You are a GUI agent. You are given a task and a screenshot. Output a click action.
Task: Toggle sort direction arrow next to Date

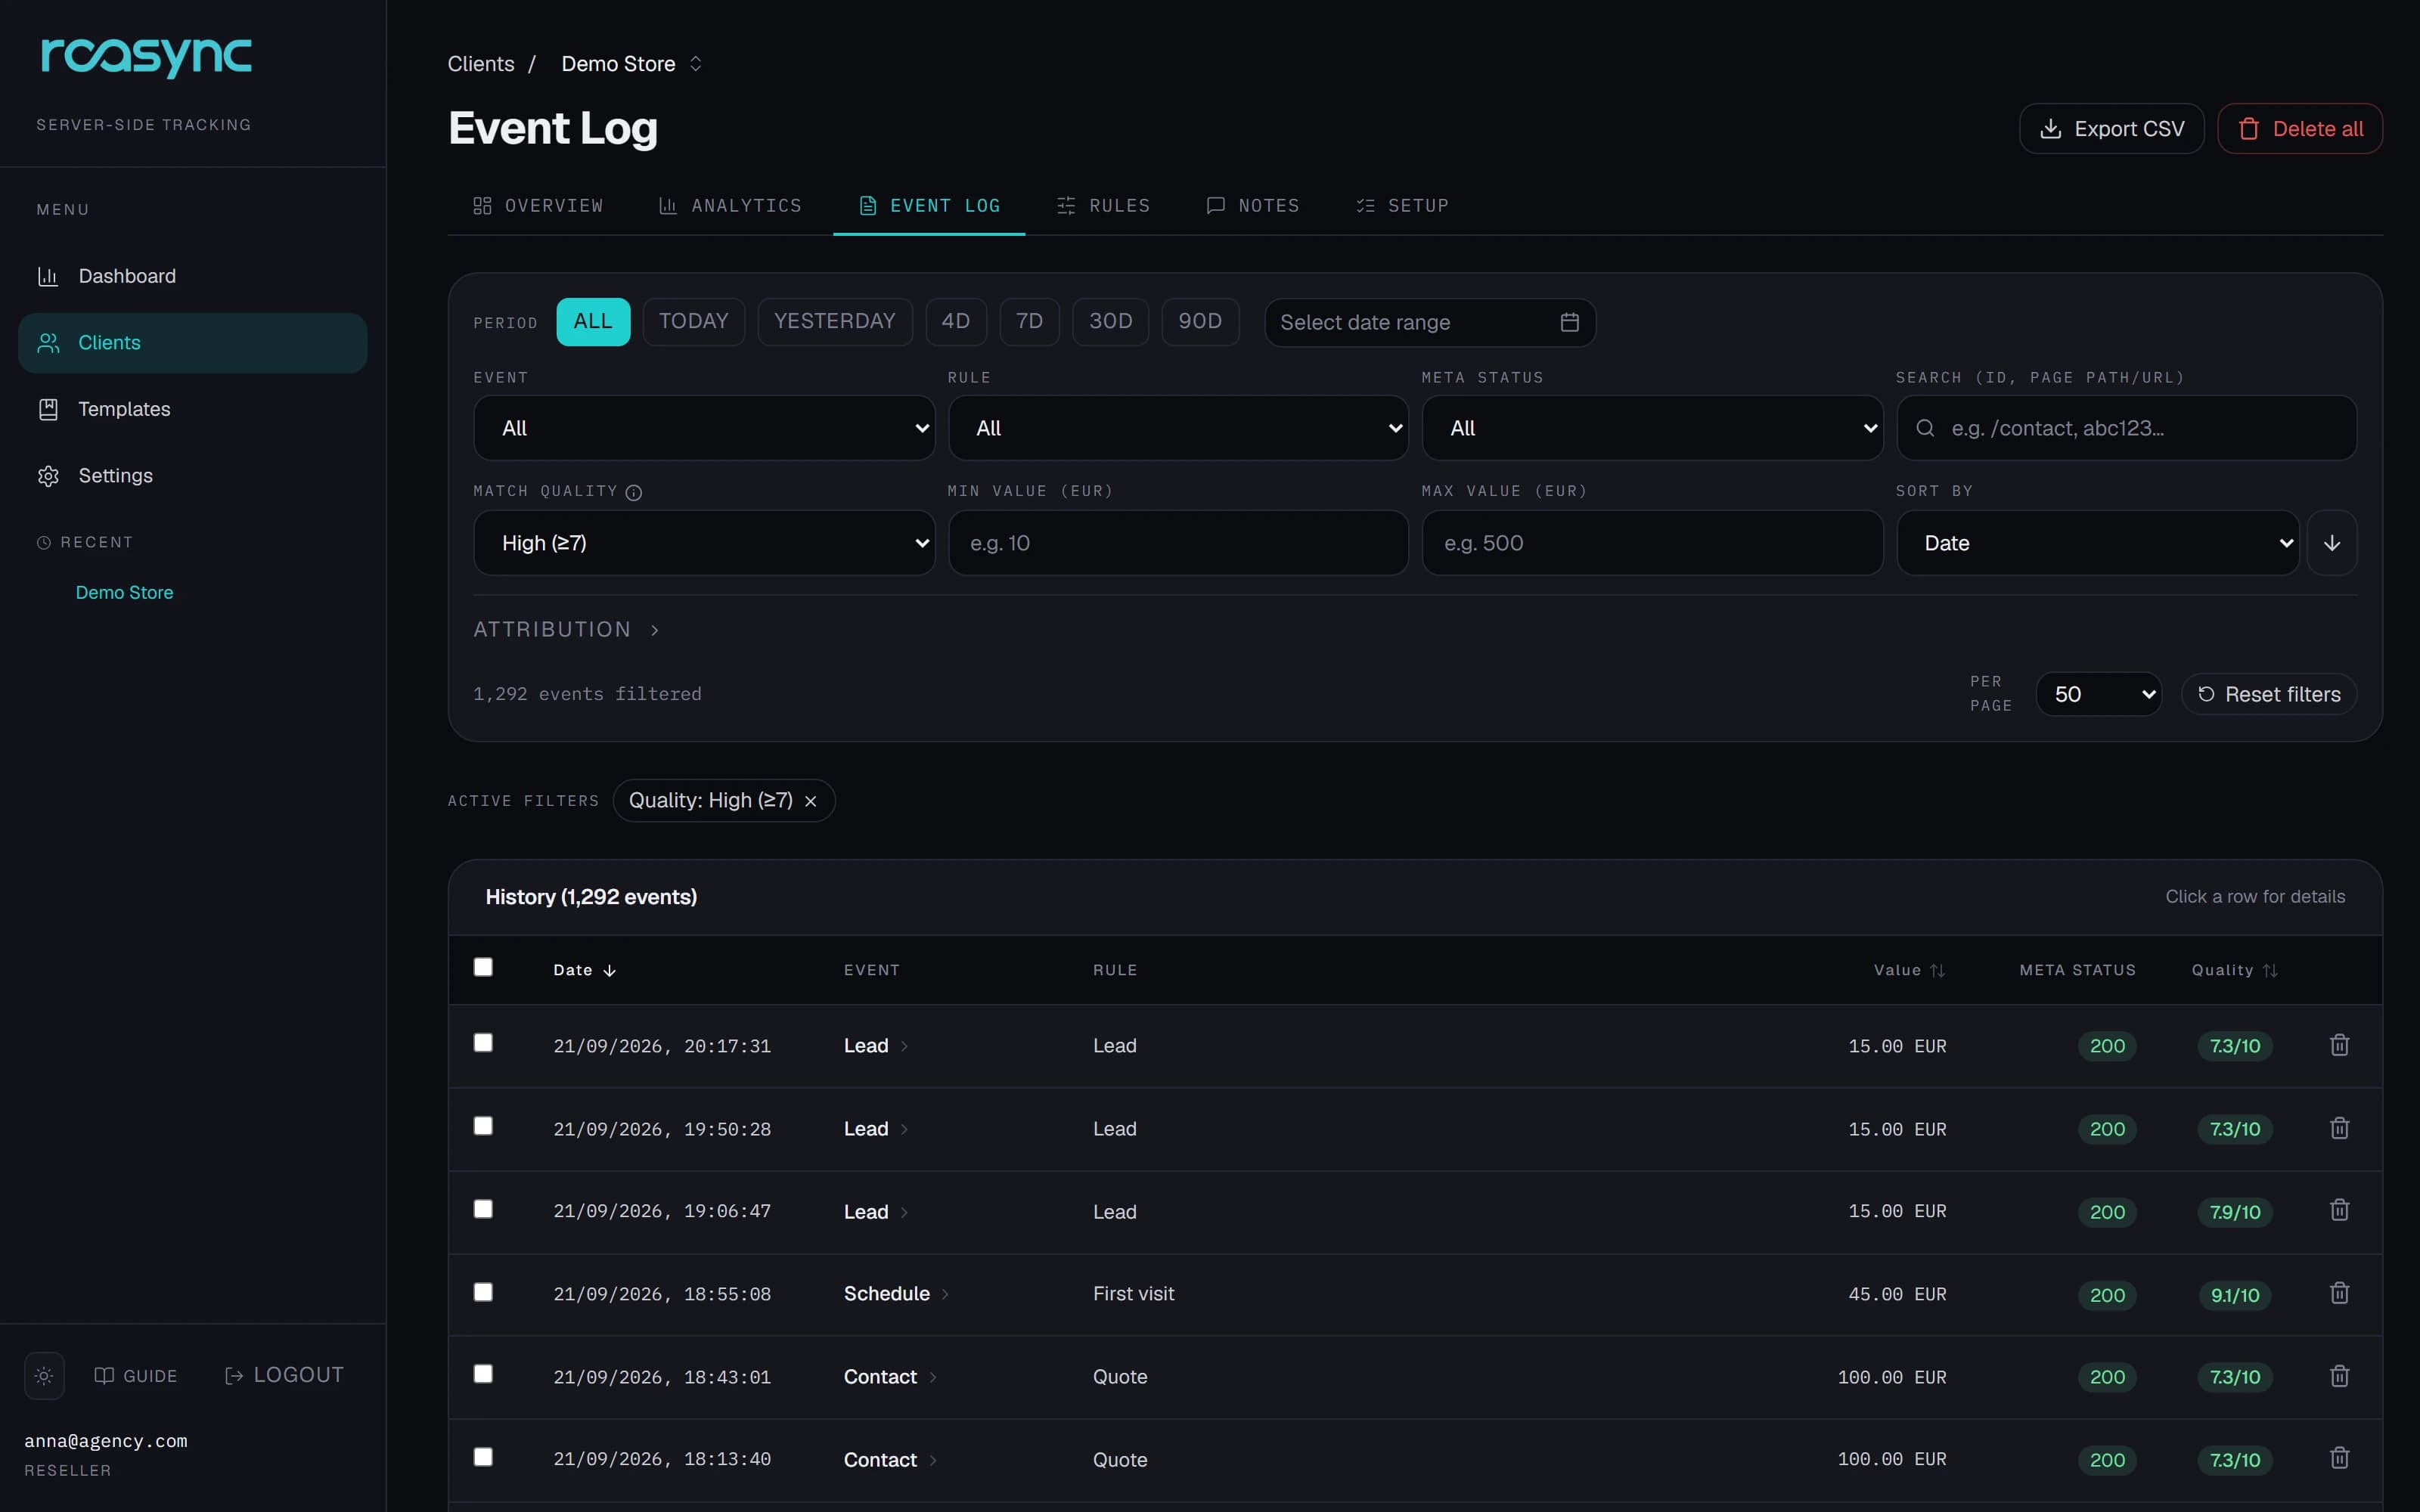(2332, 543)
